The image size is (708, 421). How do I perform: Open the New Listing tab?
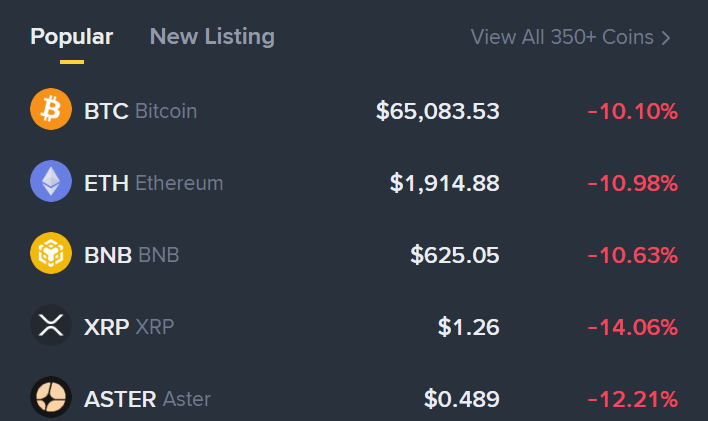coord(212,37)
